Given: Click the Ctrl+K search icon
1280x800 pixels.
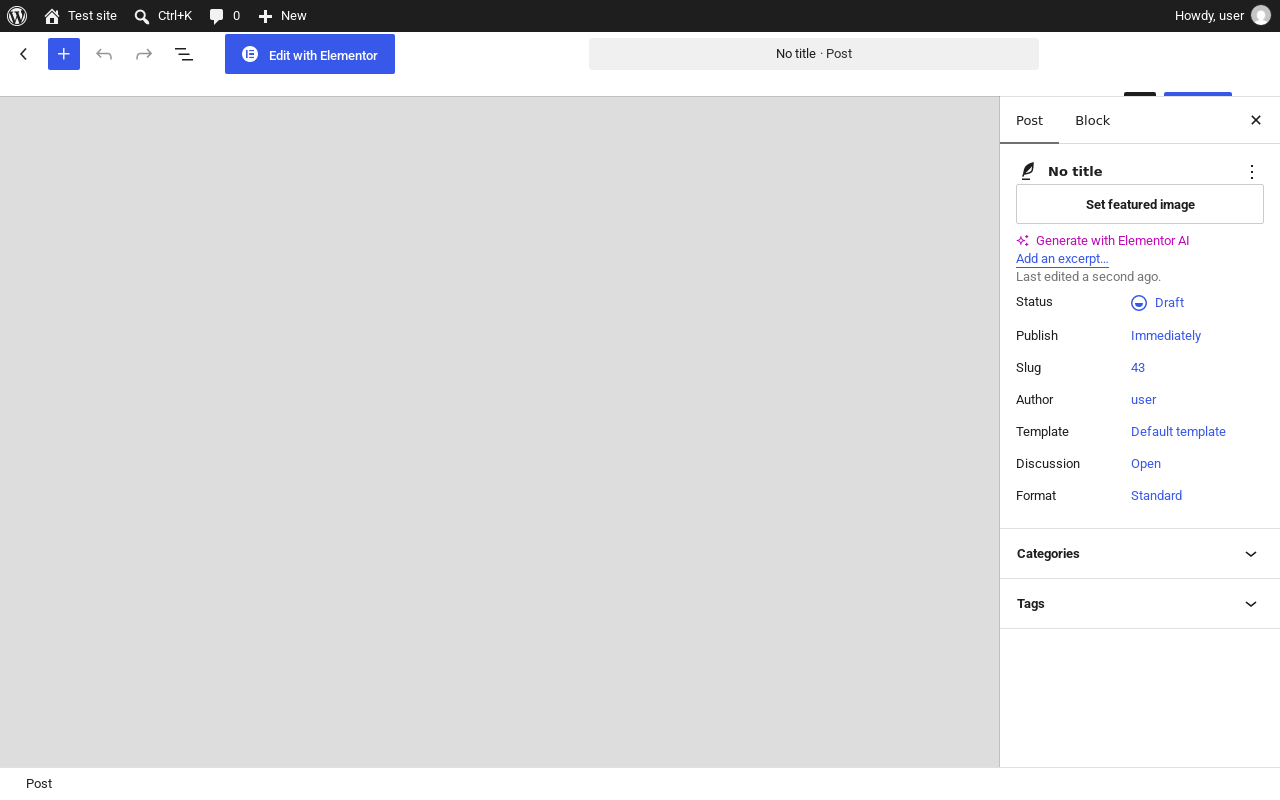Looking at the screenshot, I should (x=142, y=16).
